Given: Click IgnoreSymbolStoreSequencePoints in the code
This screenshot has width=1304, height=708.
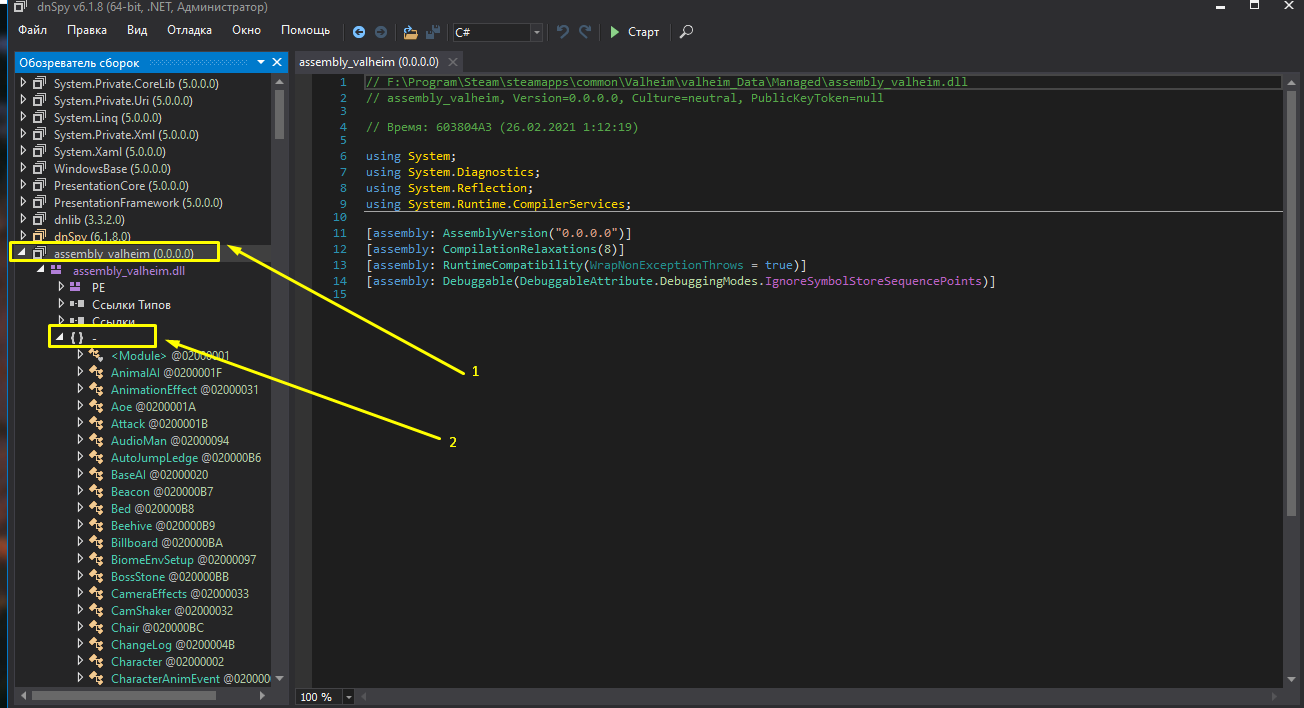Looking at the screenshot, I should [x=874, y=282].
